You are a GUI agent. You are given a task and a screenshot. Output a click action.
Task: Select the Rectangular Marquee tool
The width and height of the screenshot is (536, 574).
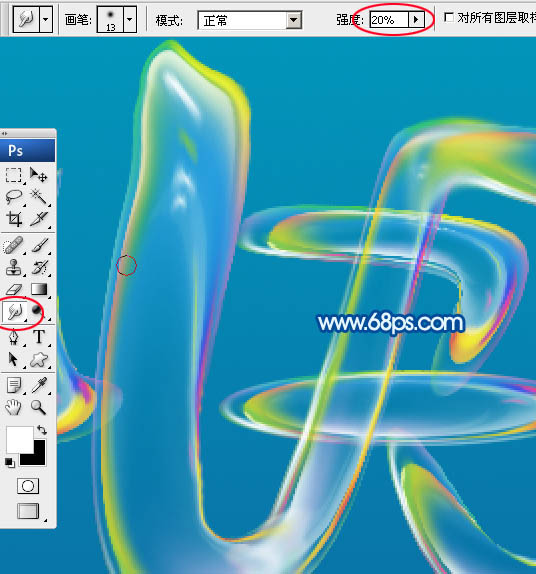point(14,175)
